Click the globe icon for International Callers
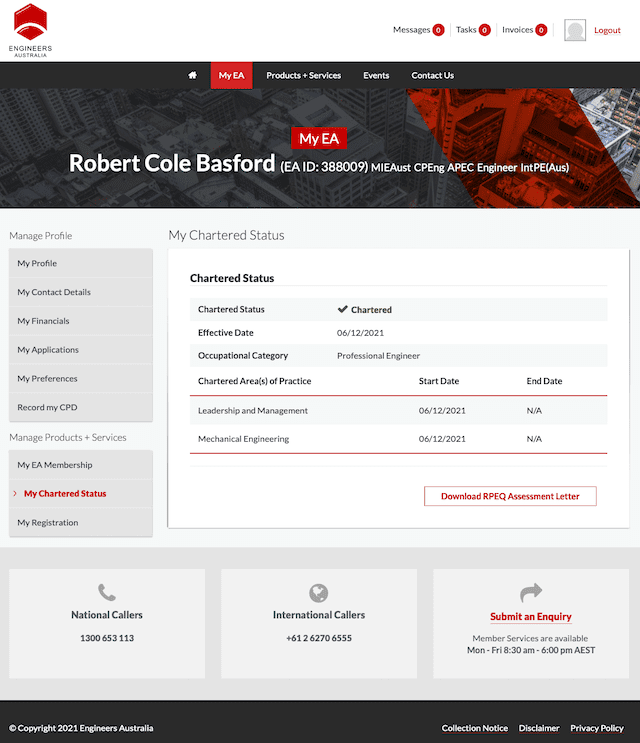The width and height of the screenshot is (640, 743). 319,593
